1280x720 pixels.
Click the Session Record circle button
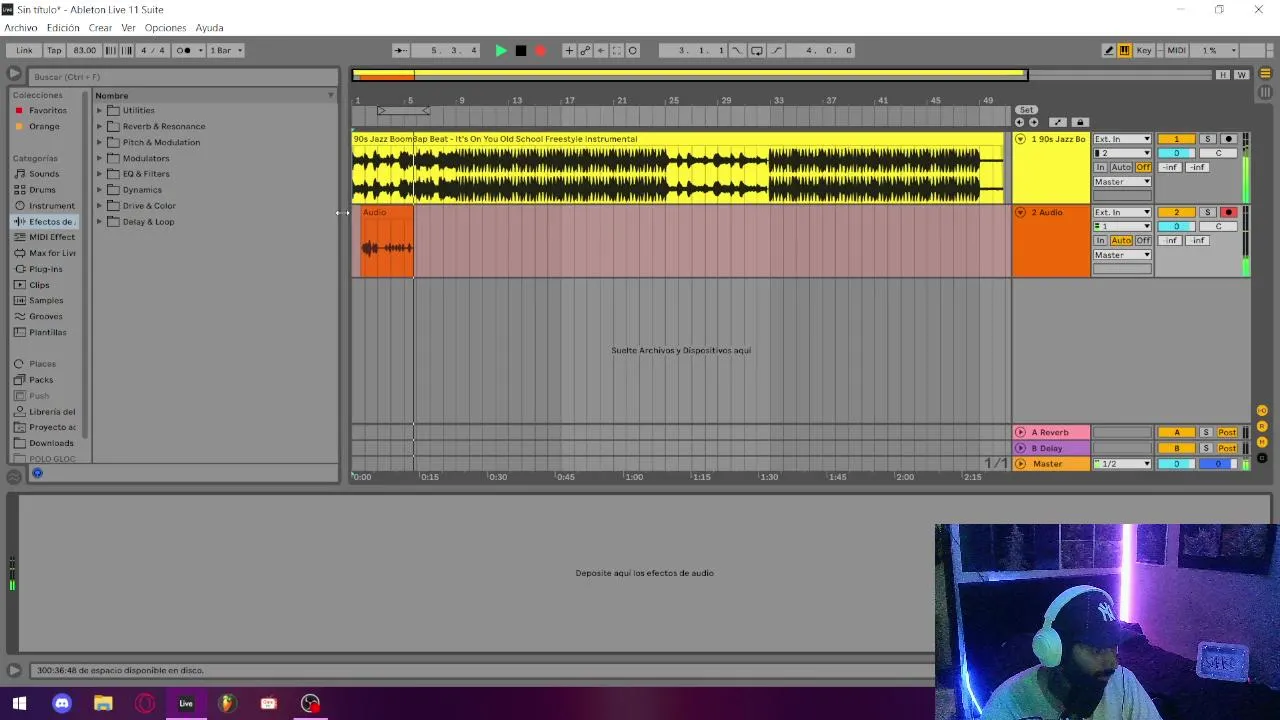633,50
